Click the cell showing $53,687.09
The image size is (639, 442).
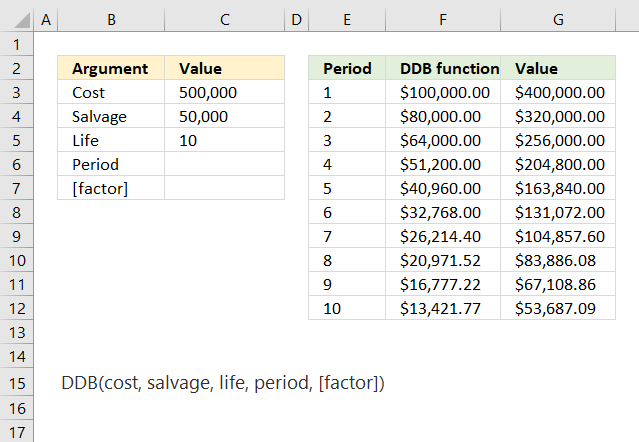(x=558, y=308)
